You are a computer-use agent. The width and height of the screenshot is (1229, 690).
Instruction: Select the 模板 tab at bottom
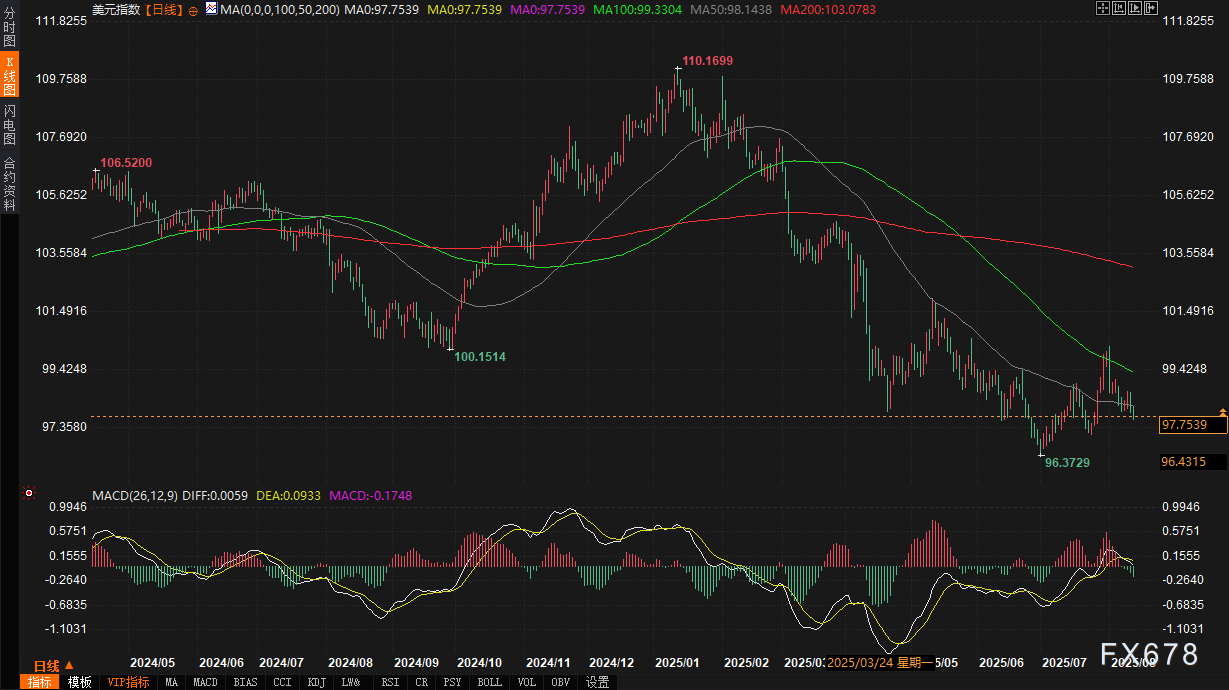point(79,682)
